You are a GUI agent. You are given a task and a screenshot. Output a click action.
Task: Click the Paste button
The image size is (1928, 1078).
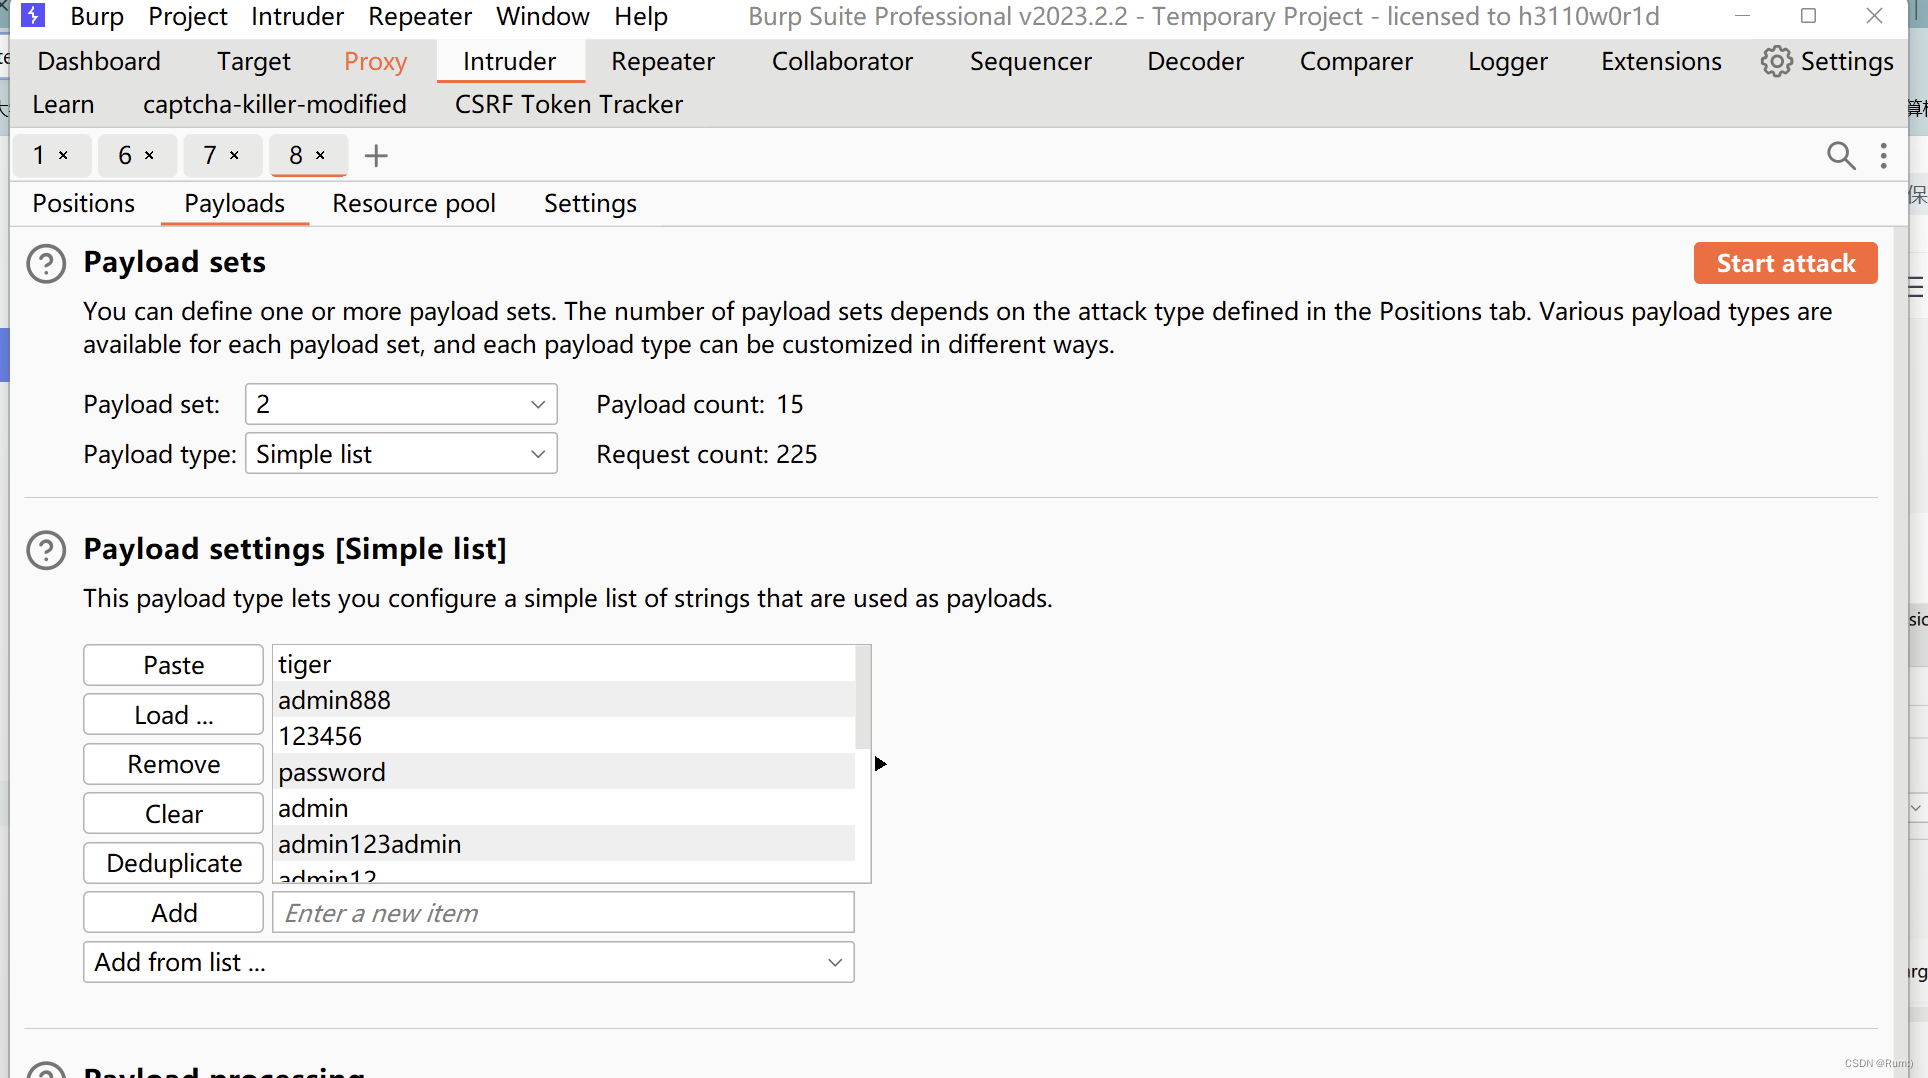coord(174,665)
